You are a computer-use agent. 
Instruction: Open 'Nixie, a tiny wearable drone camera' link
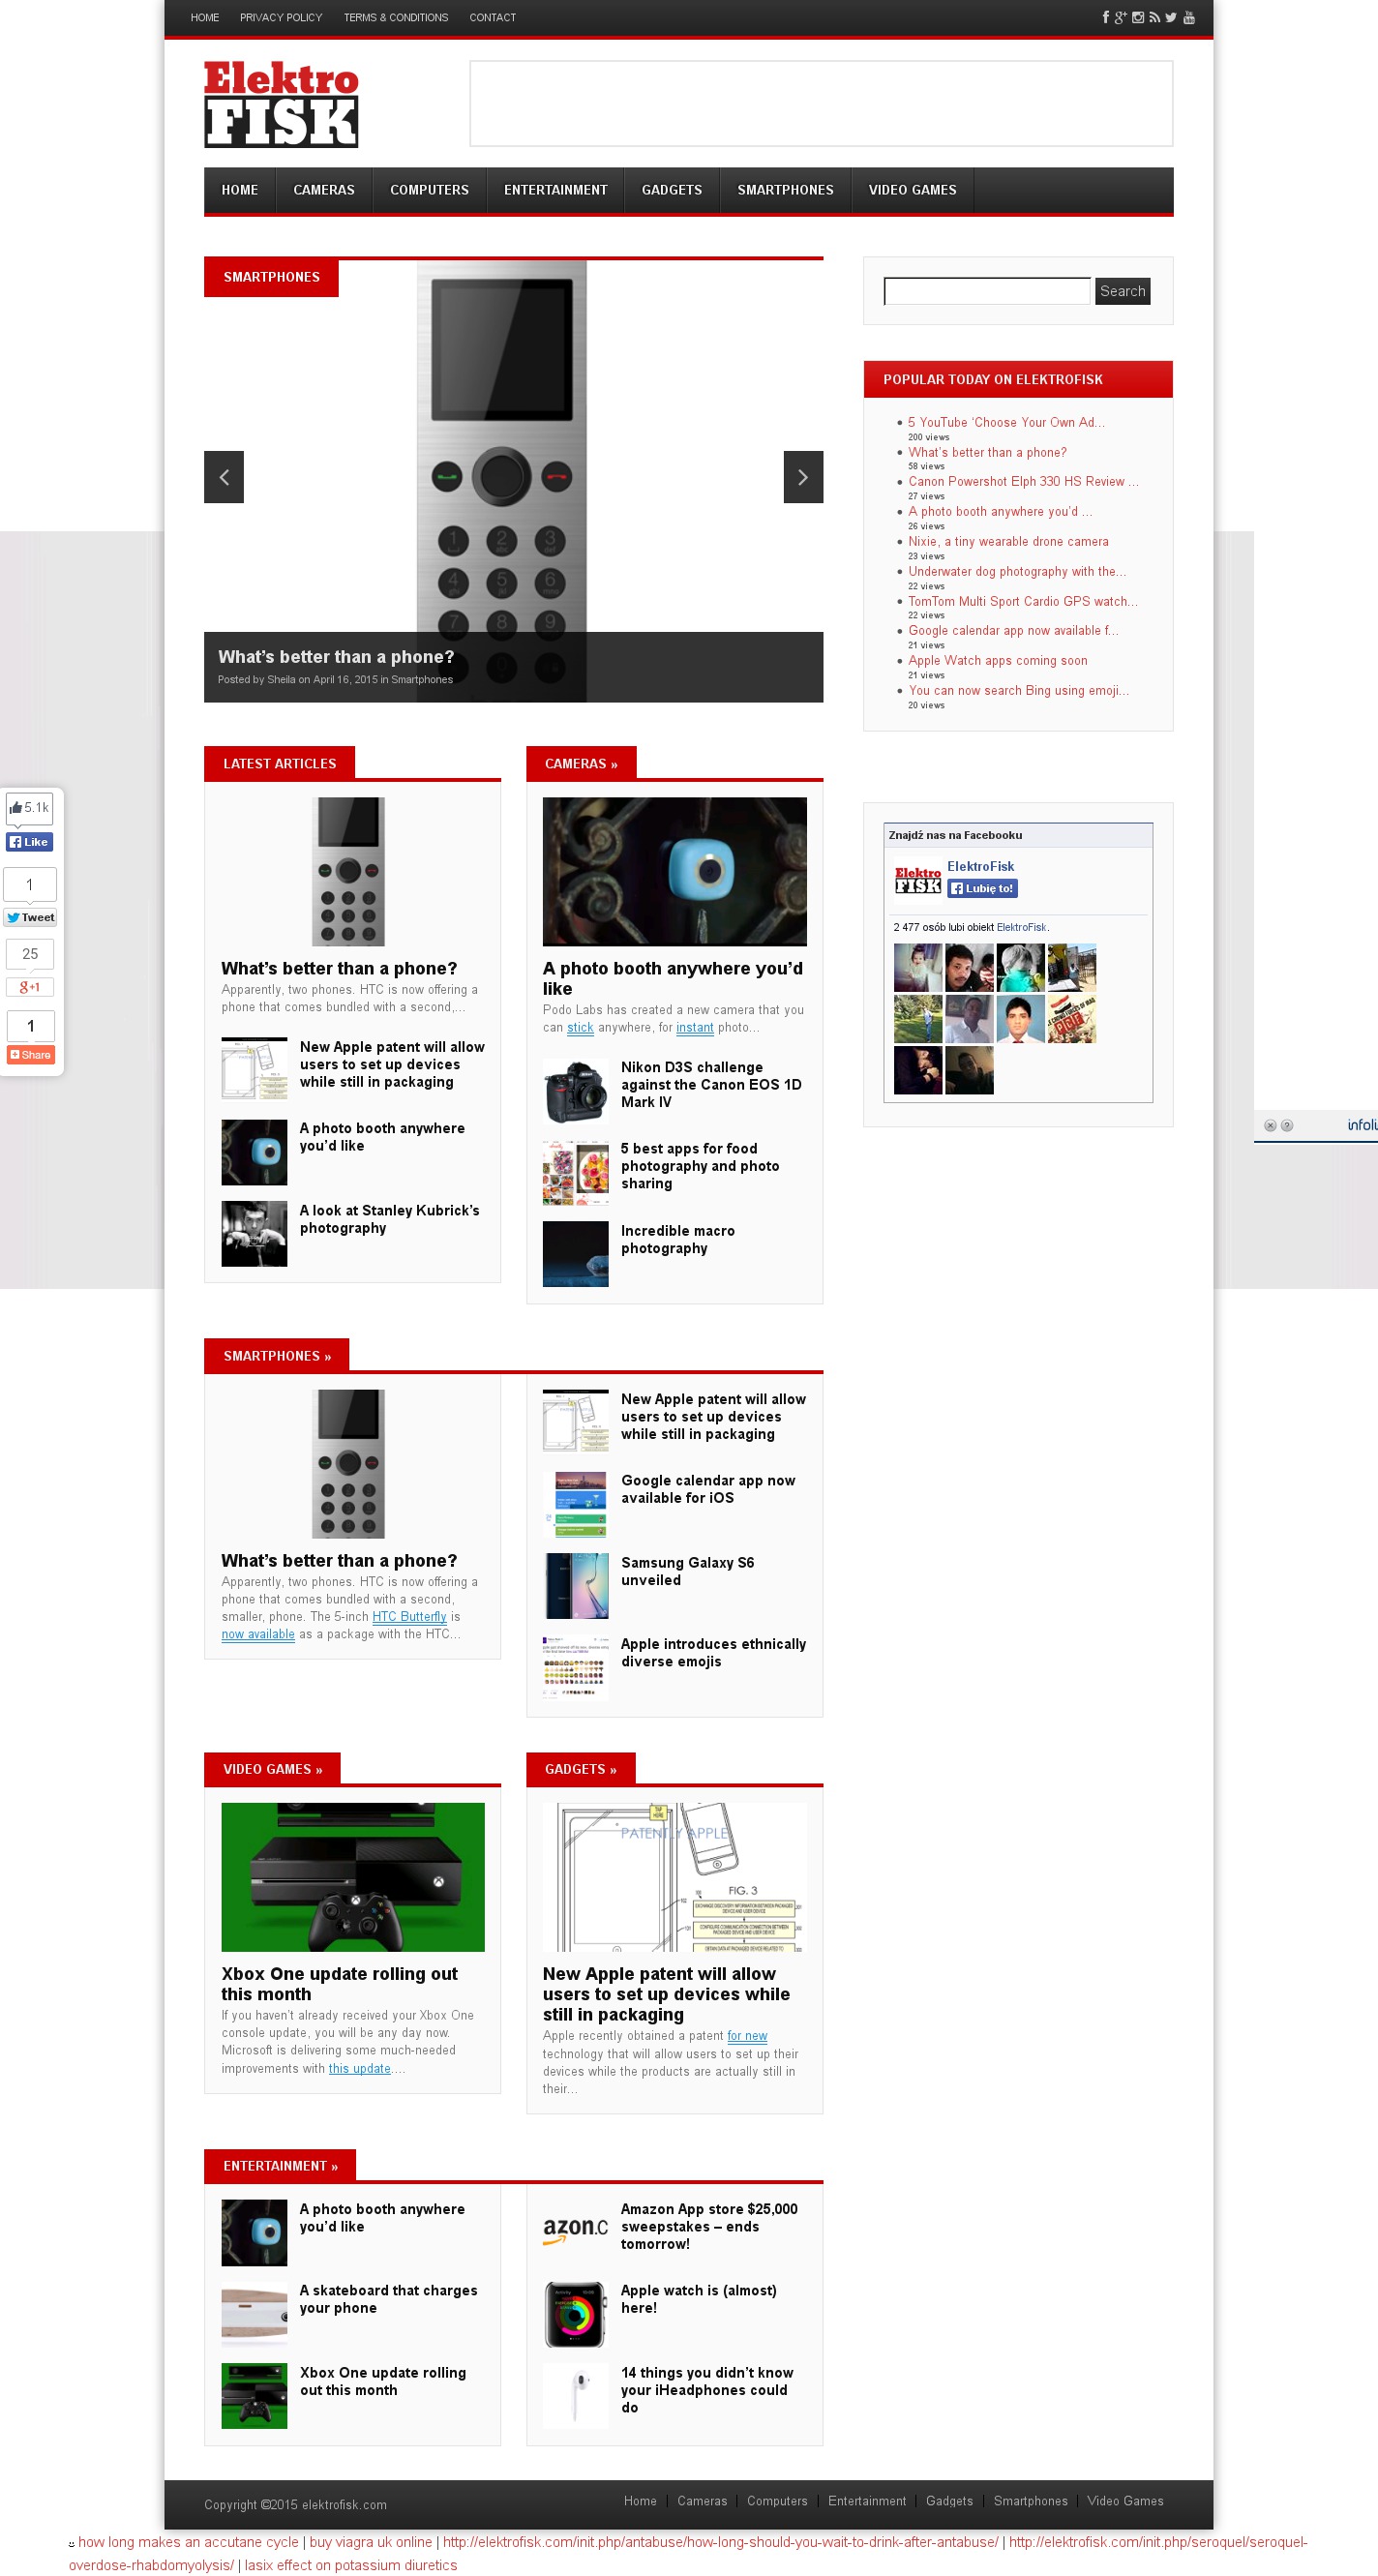[x=1008, y=541]
